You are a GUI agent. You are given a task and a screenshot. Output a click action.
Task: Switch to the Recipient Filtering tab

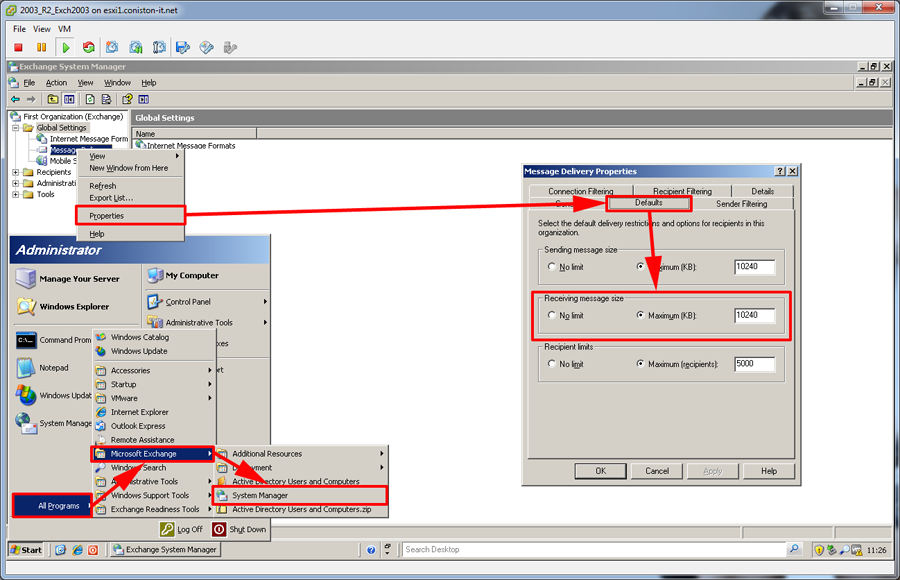coord(682,191)
